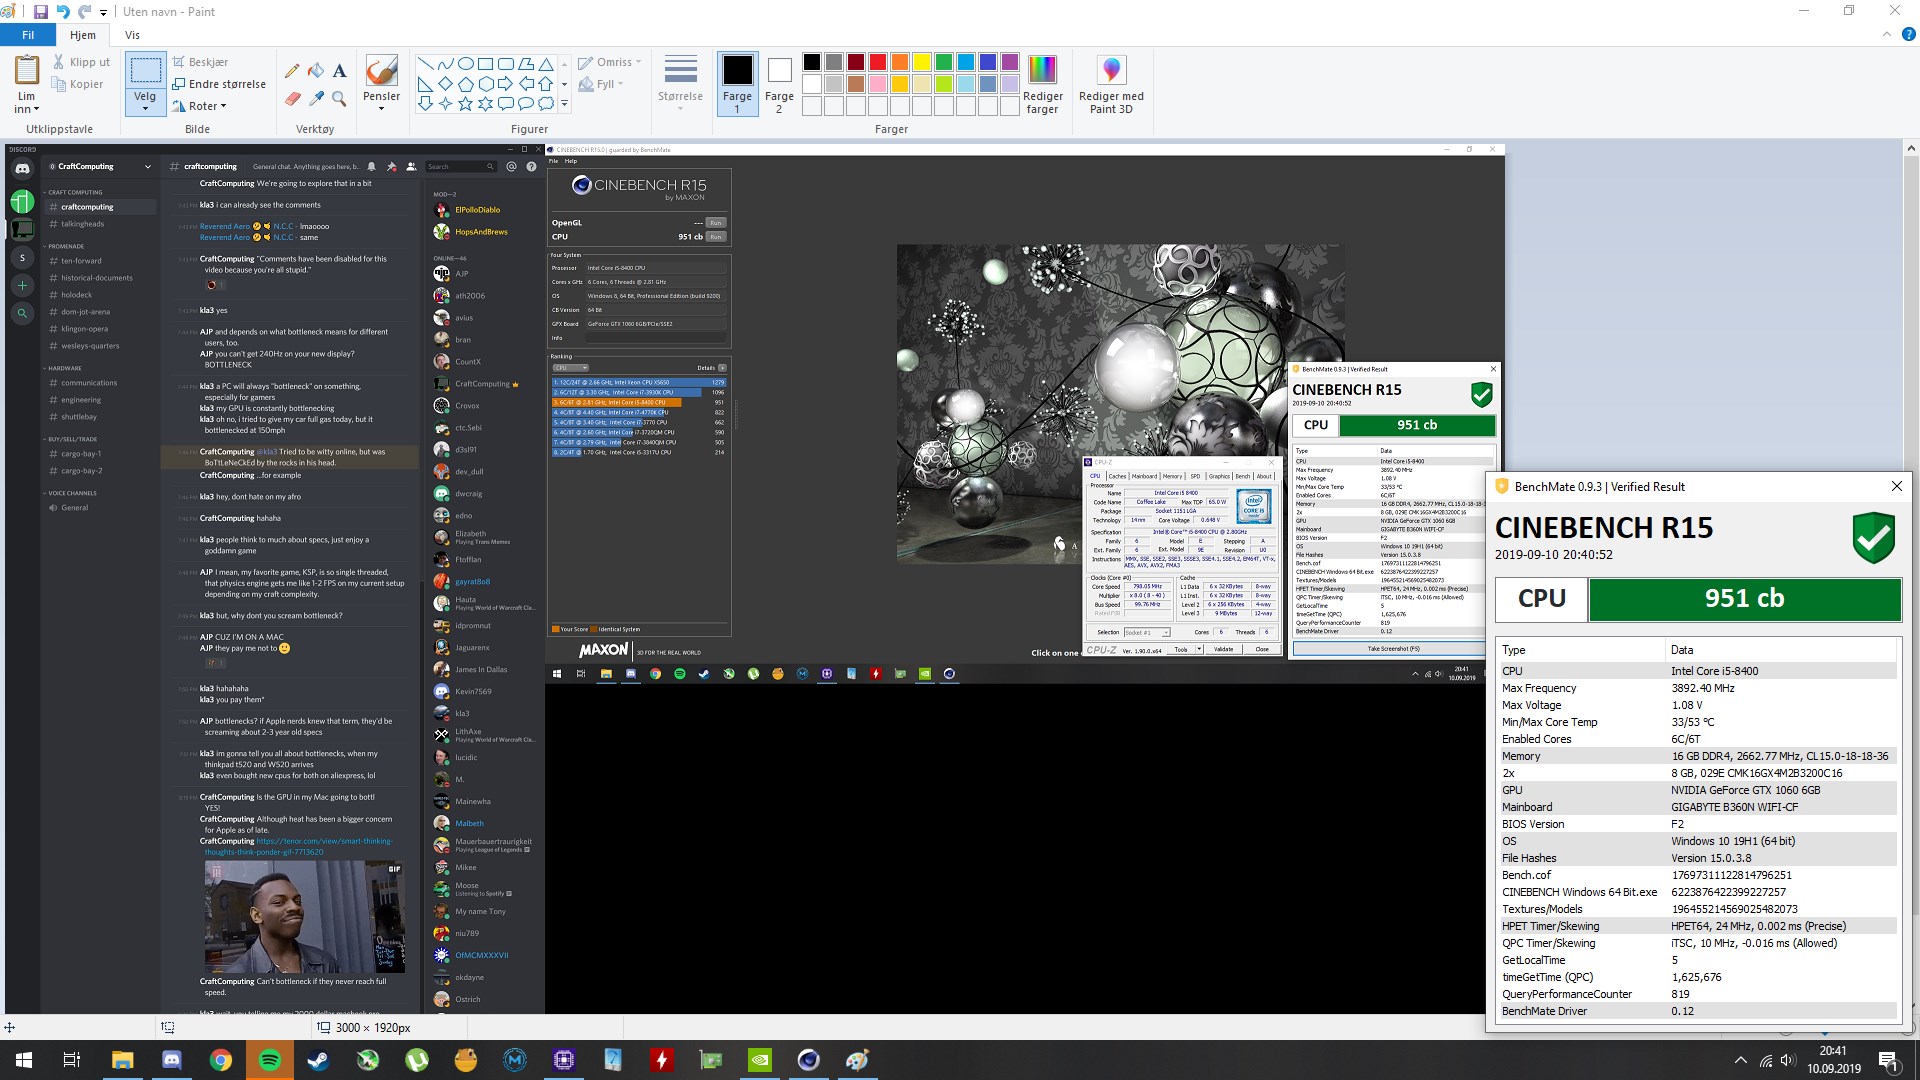1920x1080 pixels.
Task: Choose the Oval shape
Action: (465, 64)
